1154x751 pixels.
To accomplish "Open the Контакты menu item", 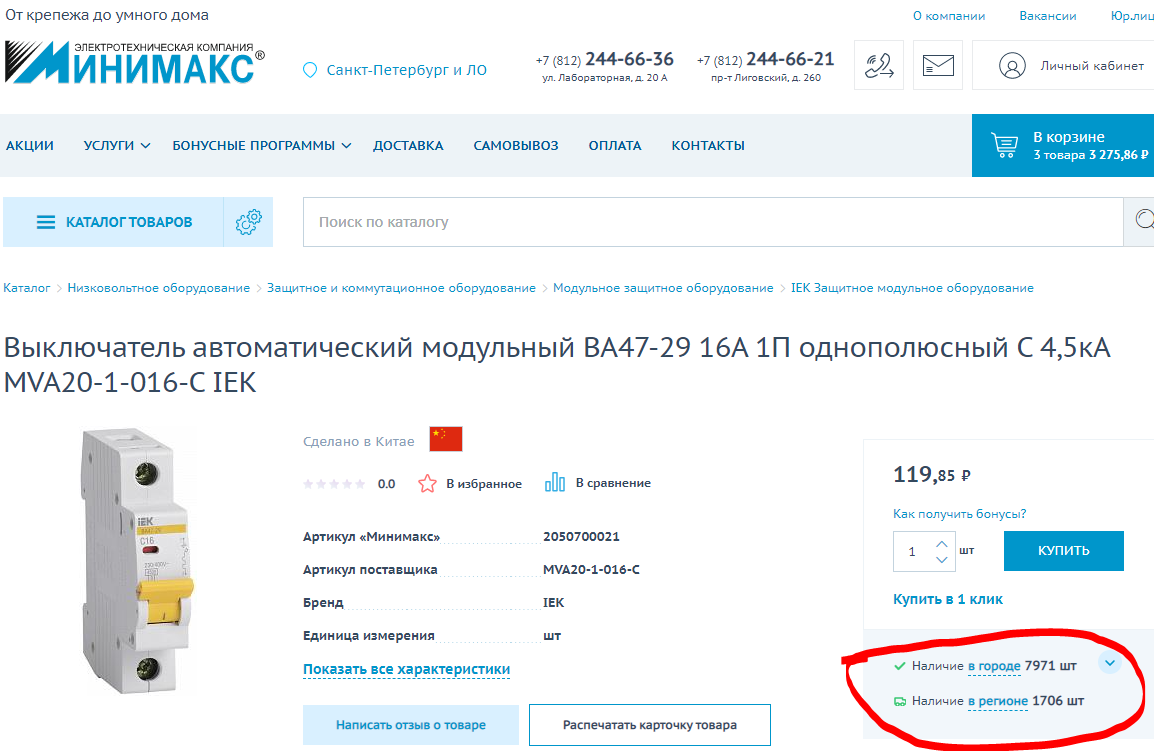I will pyautogui.click(x=708, y=146).
